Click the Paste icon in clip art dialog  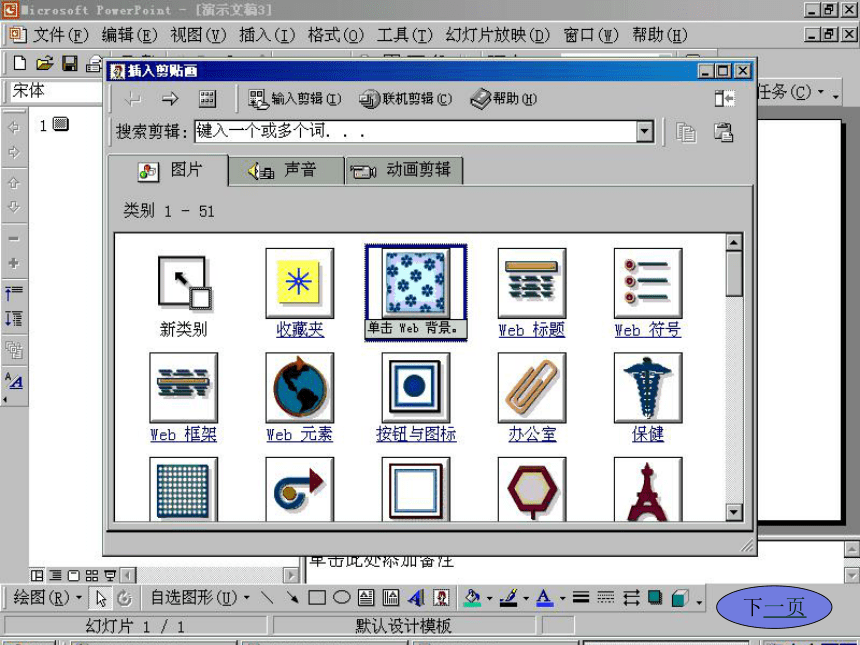723,132
